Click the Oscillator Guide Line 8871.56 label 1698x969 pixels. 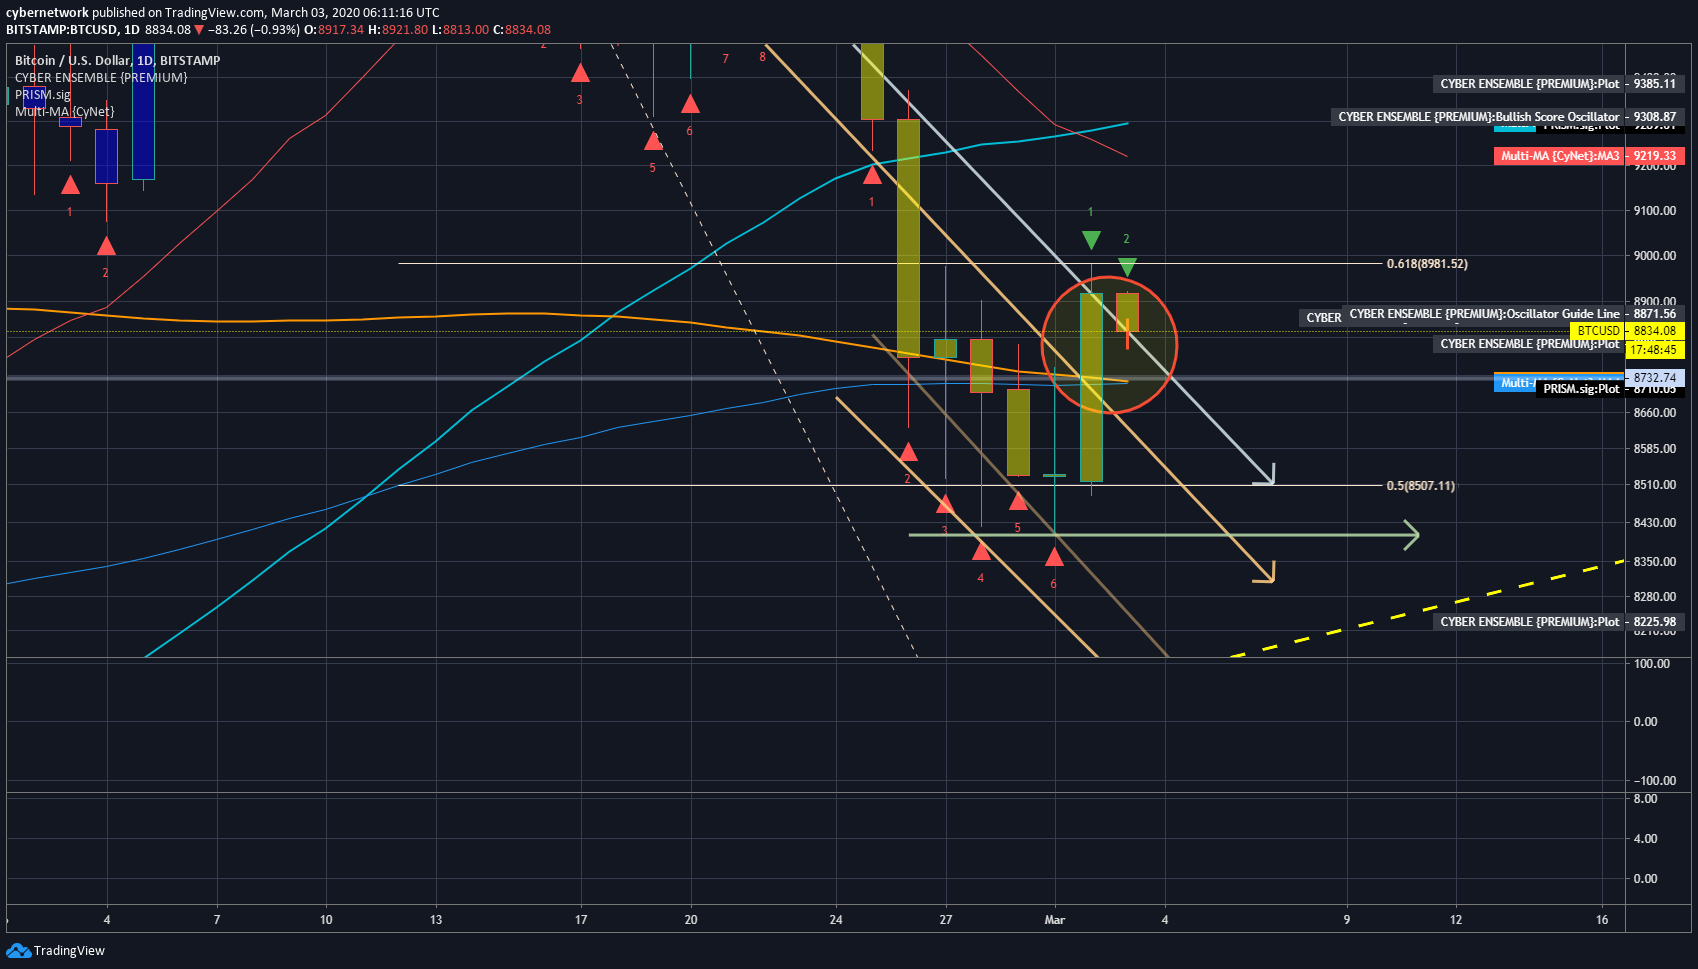point(1513,314)
